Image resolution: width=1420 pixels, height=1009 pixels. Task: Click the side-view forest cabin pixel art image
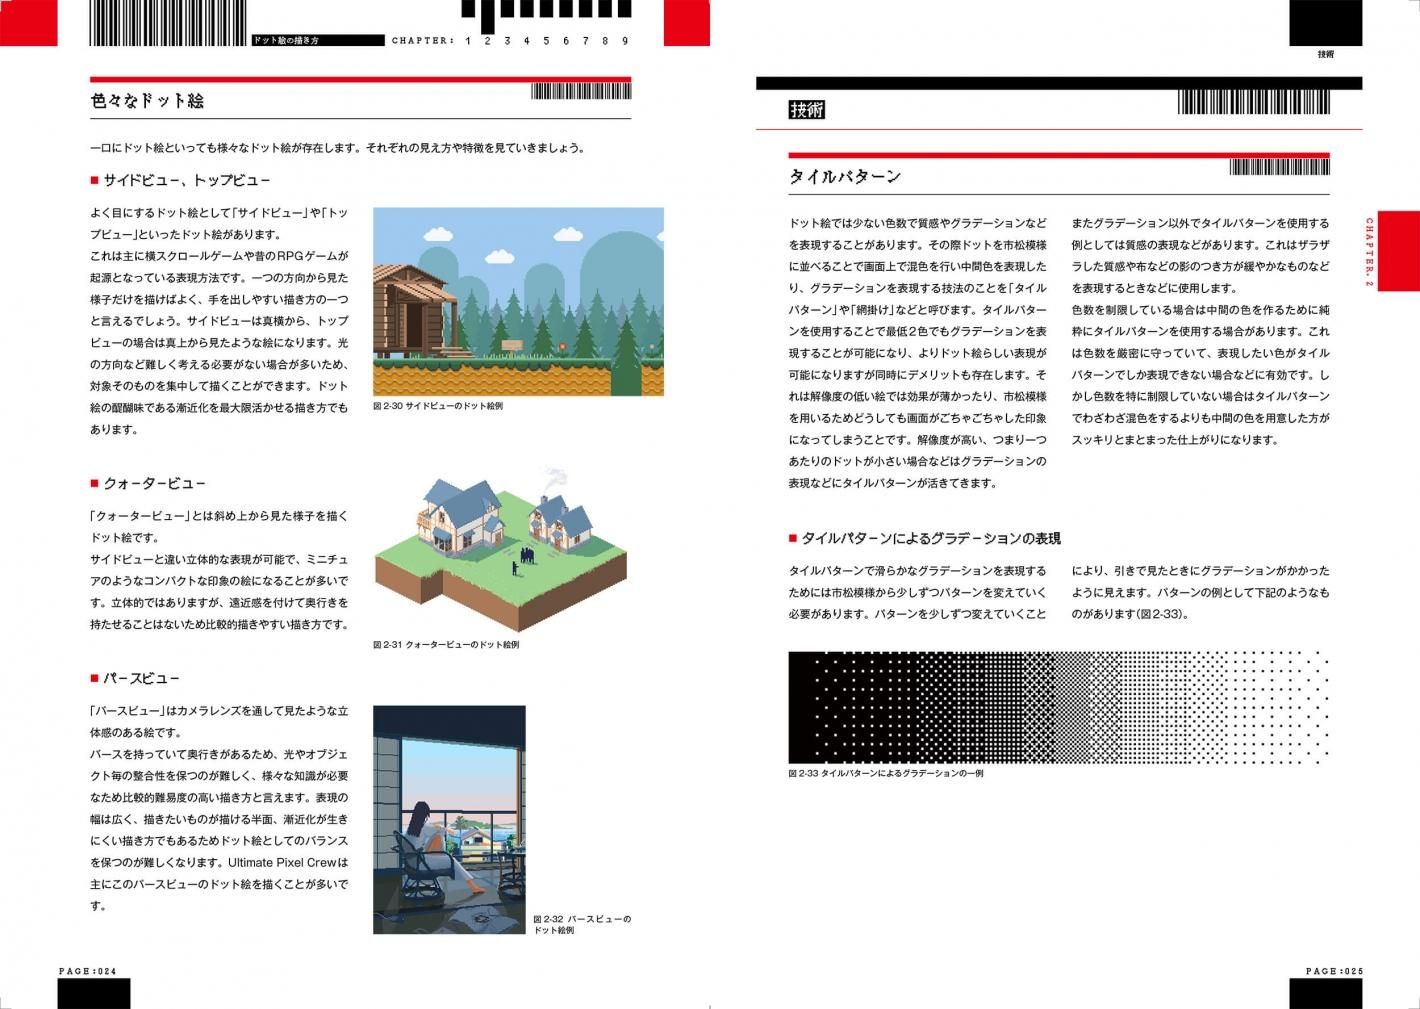518,301
